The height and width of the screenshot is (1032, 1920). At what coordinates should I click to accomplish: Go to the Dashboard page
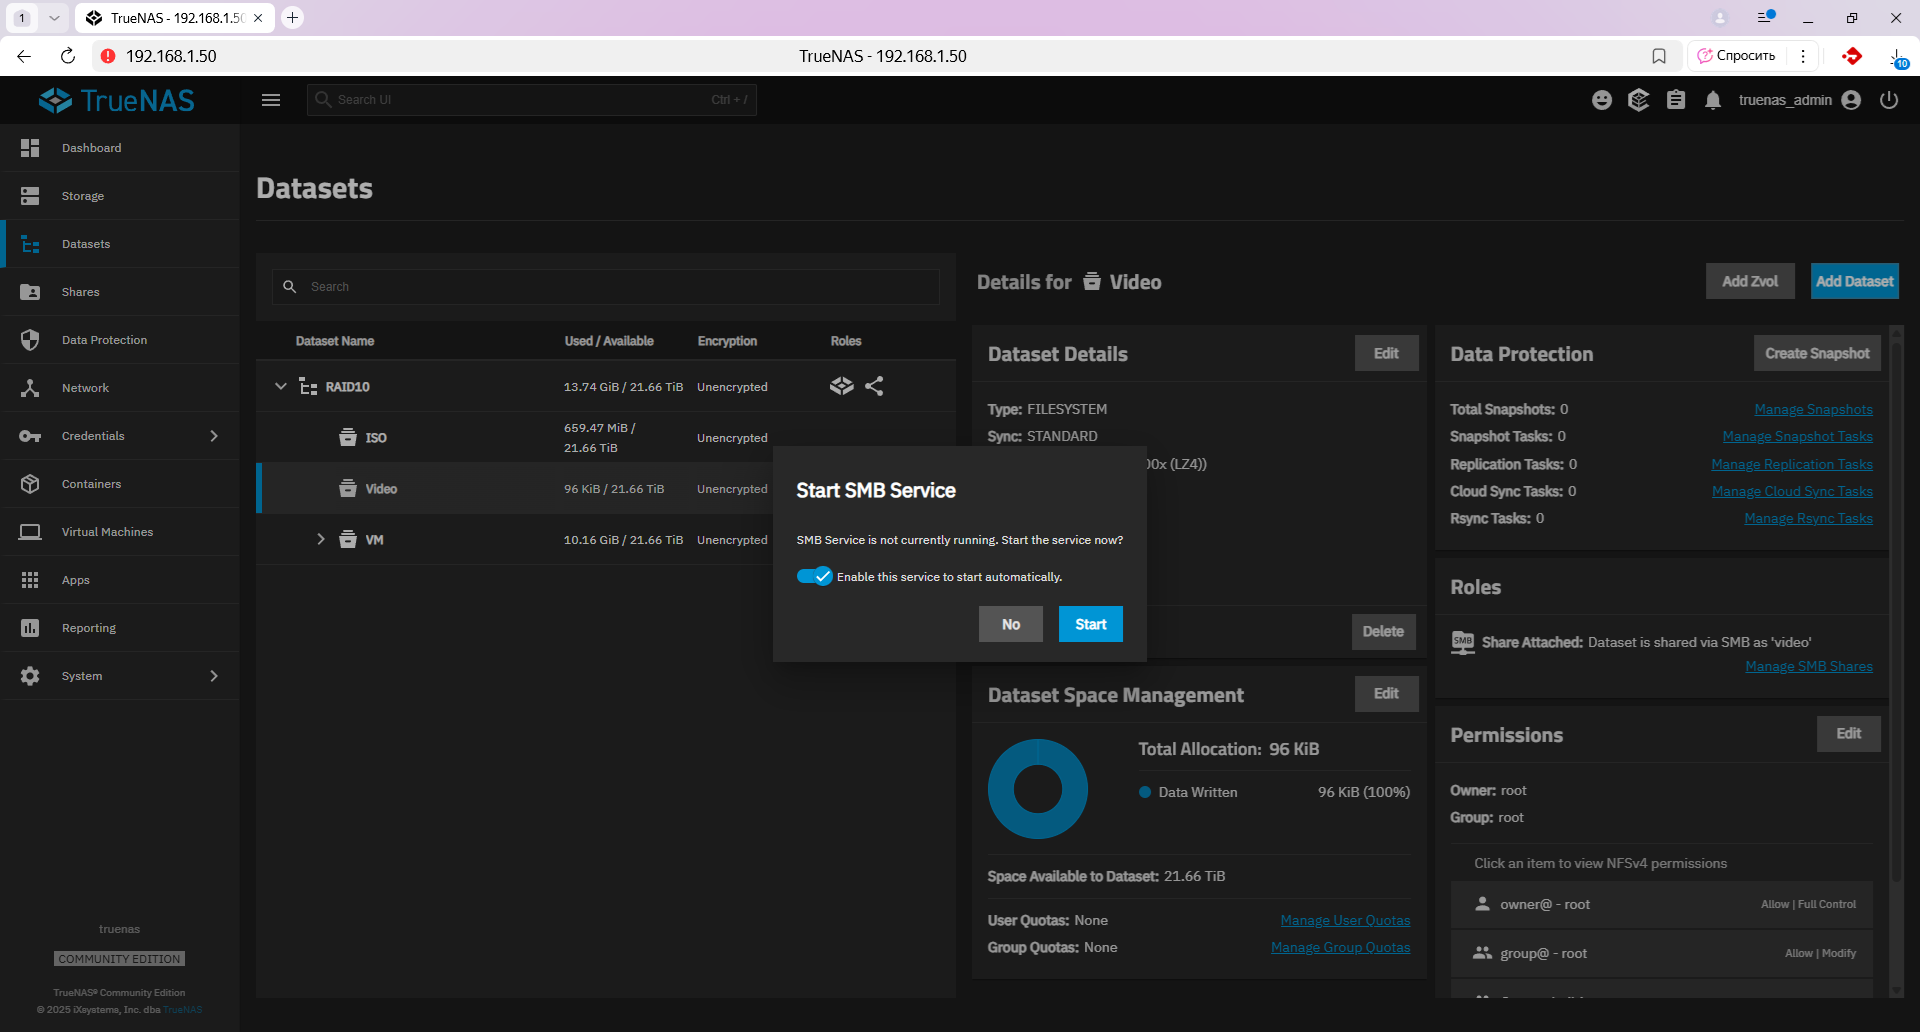pos(91,148)
